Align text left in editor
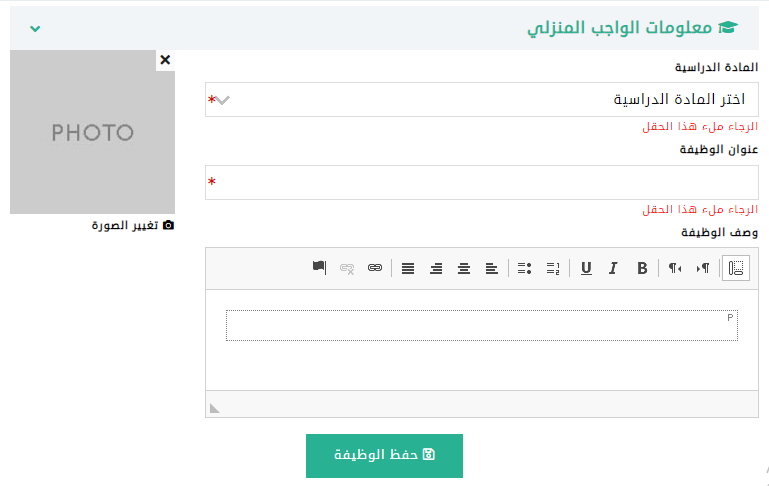Viewport: 769px width, 486px height. 491,268
